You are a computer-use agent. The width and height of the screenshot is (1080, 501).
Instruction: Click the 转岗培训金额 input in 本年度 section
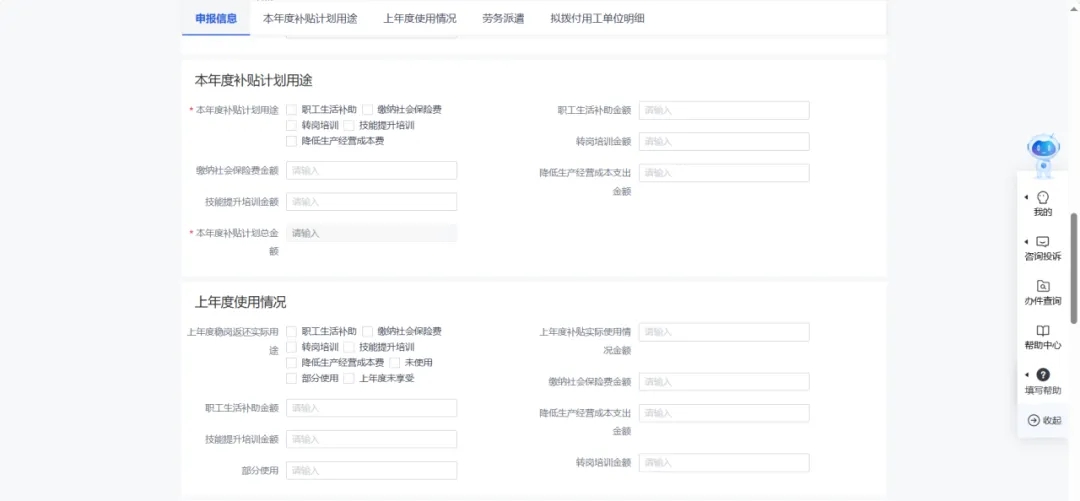pos(724,142)
